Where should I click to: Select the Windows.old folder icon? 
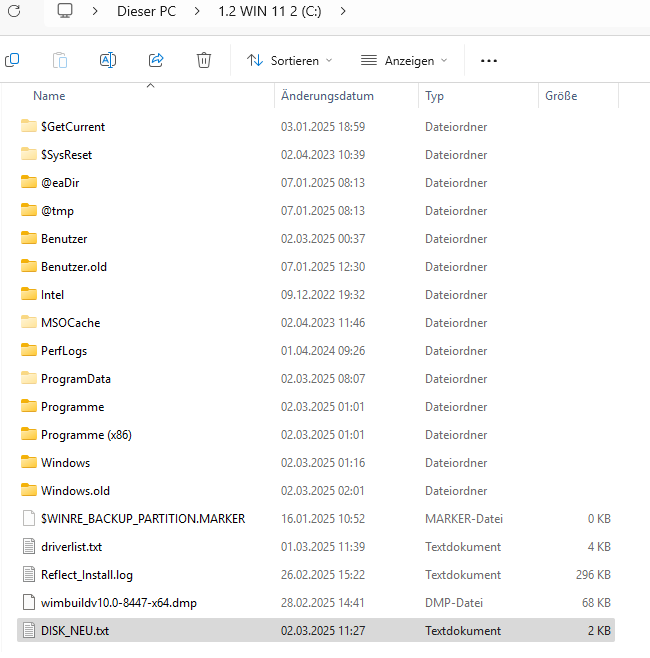point(29,490)
